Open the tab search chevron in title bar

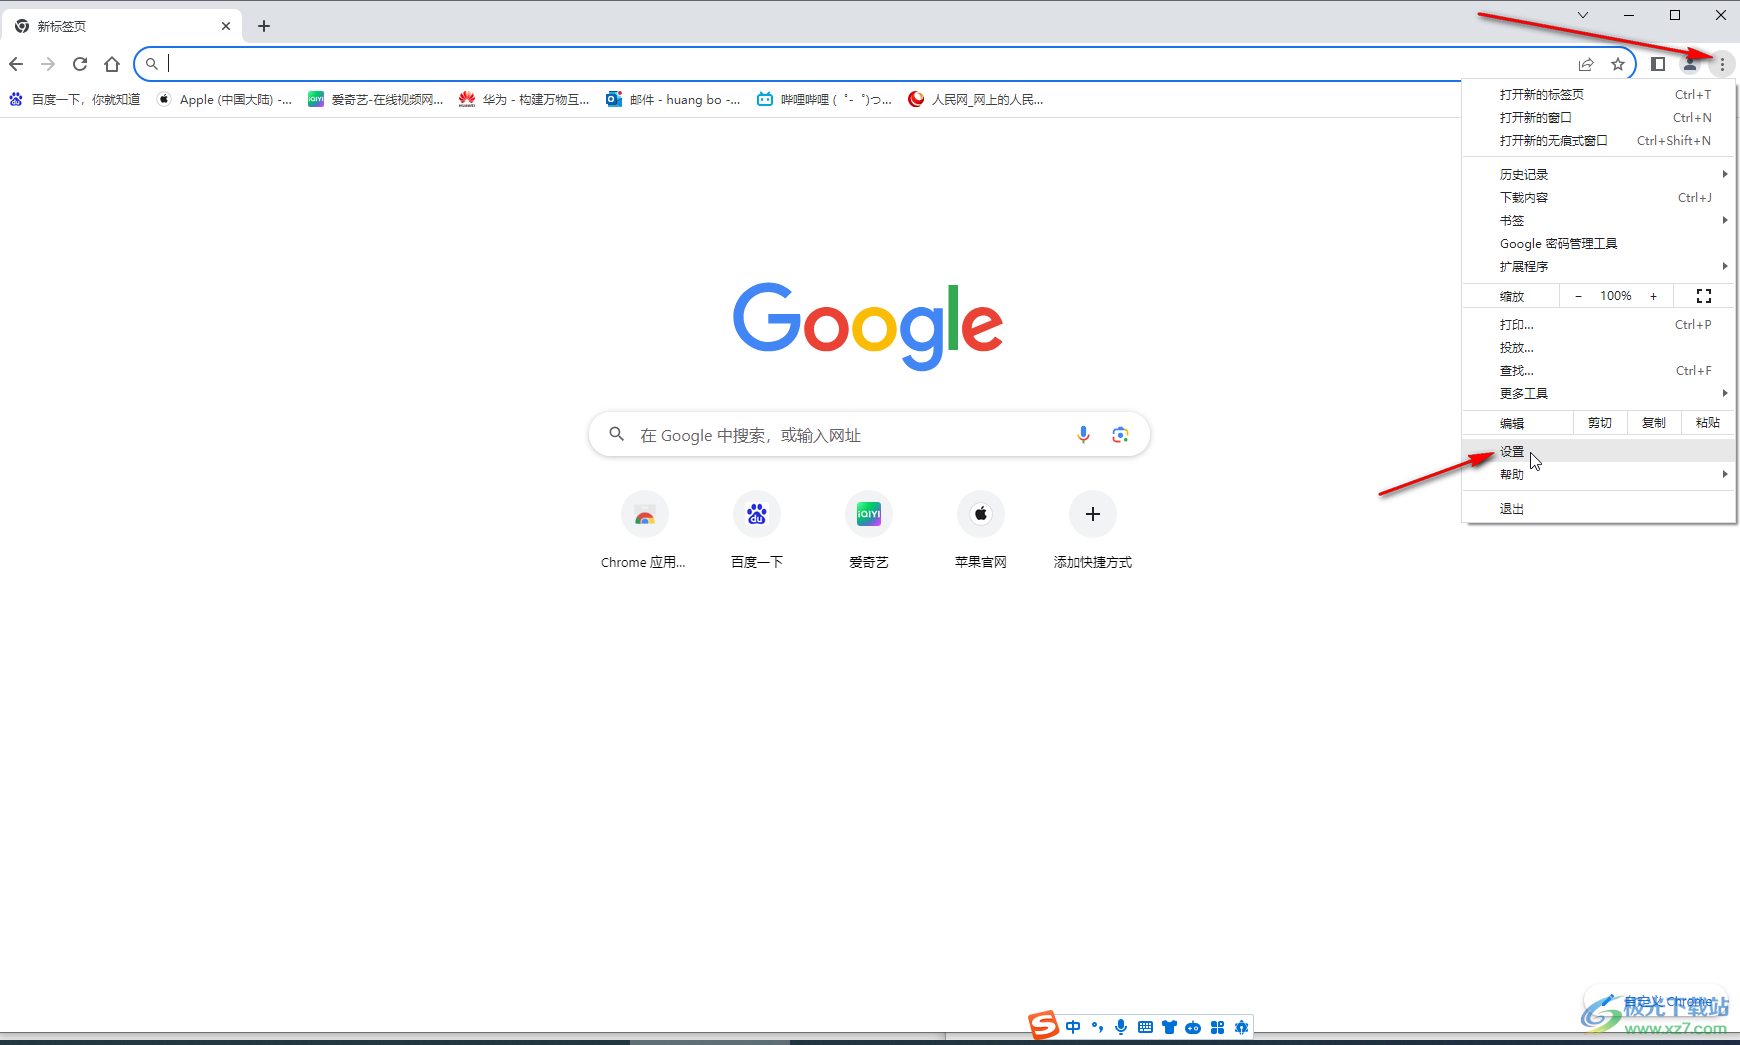point(1583,15)
